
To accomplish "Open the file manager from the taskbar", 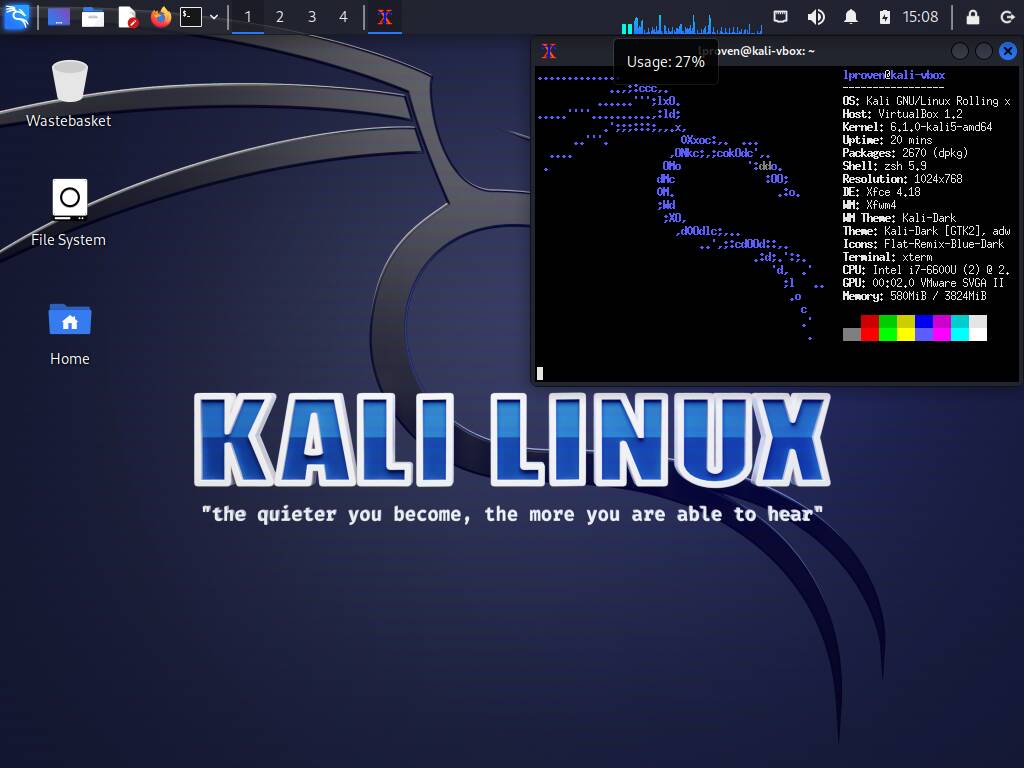I will click(93, 17).
